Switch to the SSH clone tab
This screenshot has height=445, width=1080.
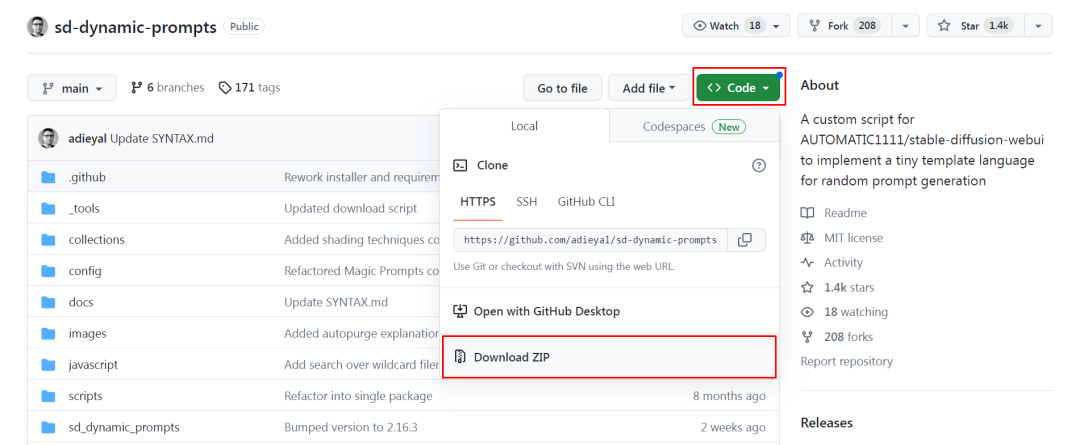tap(527, 202)
